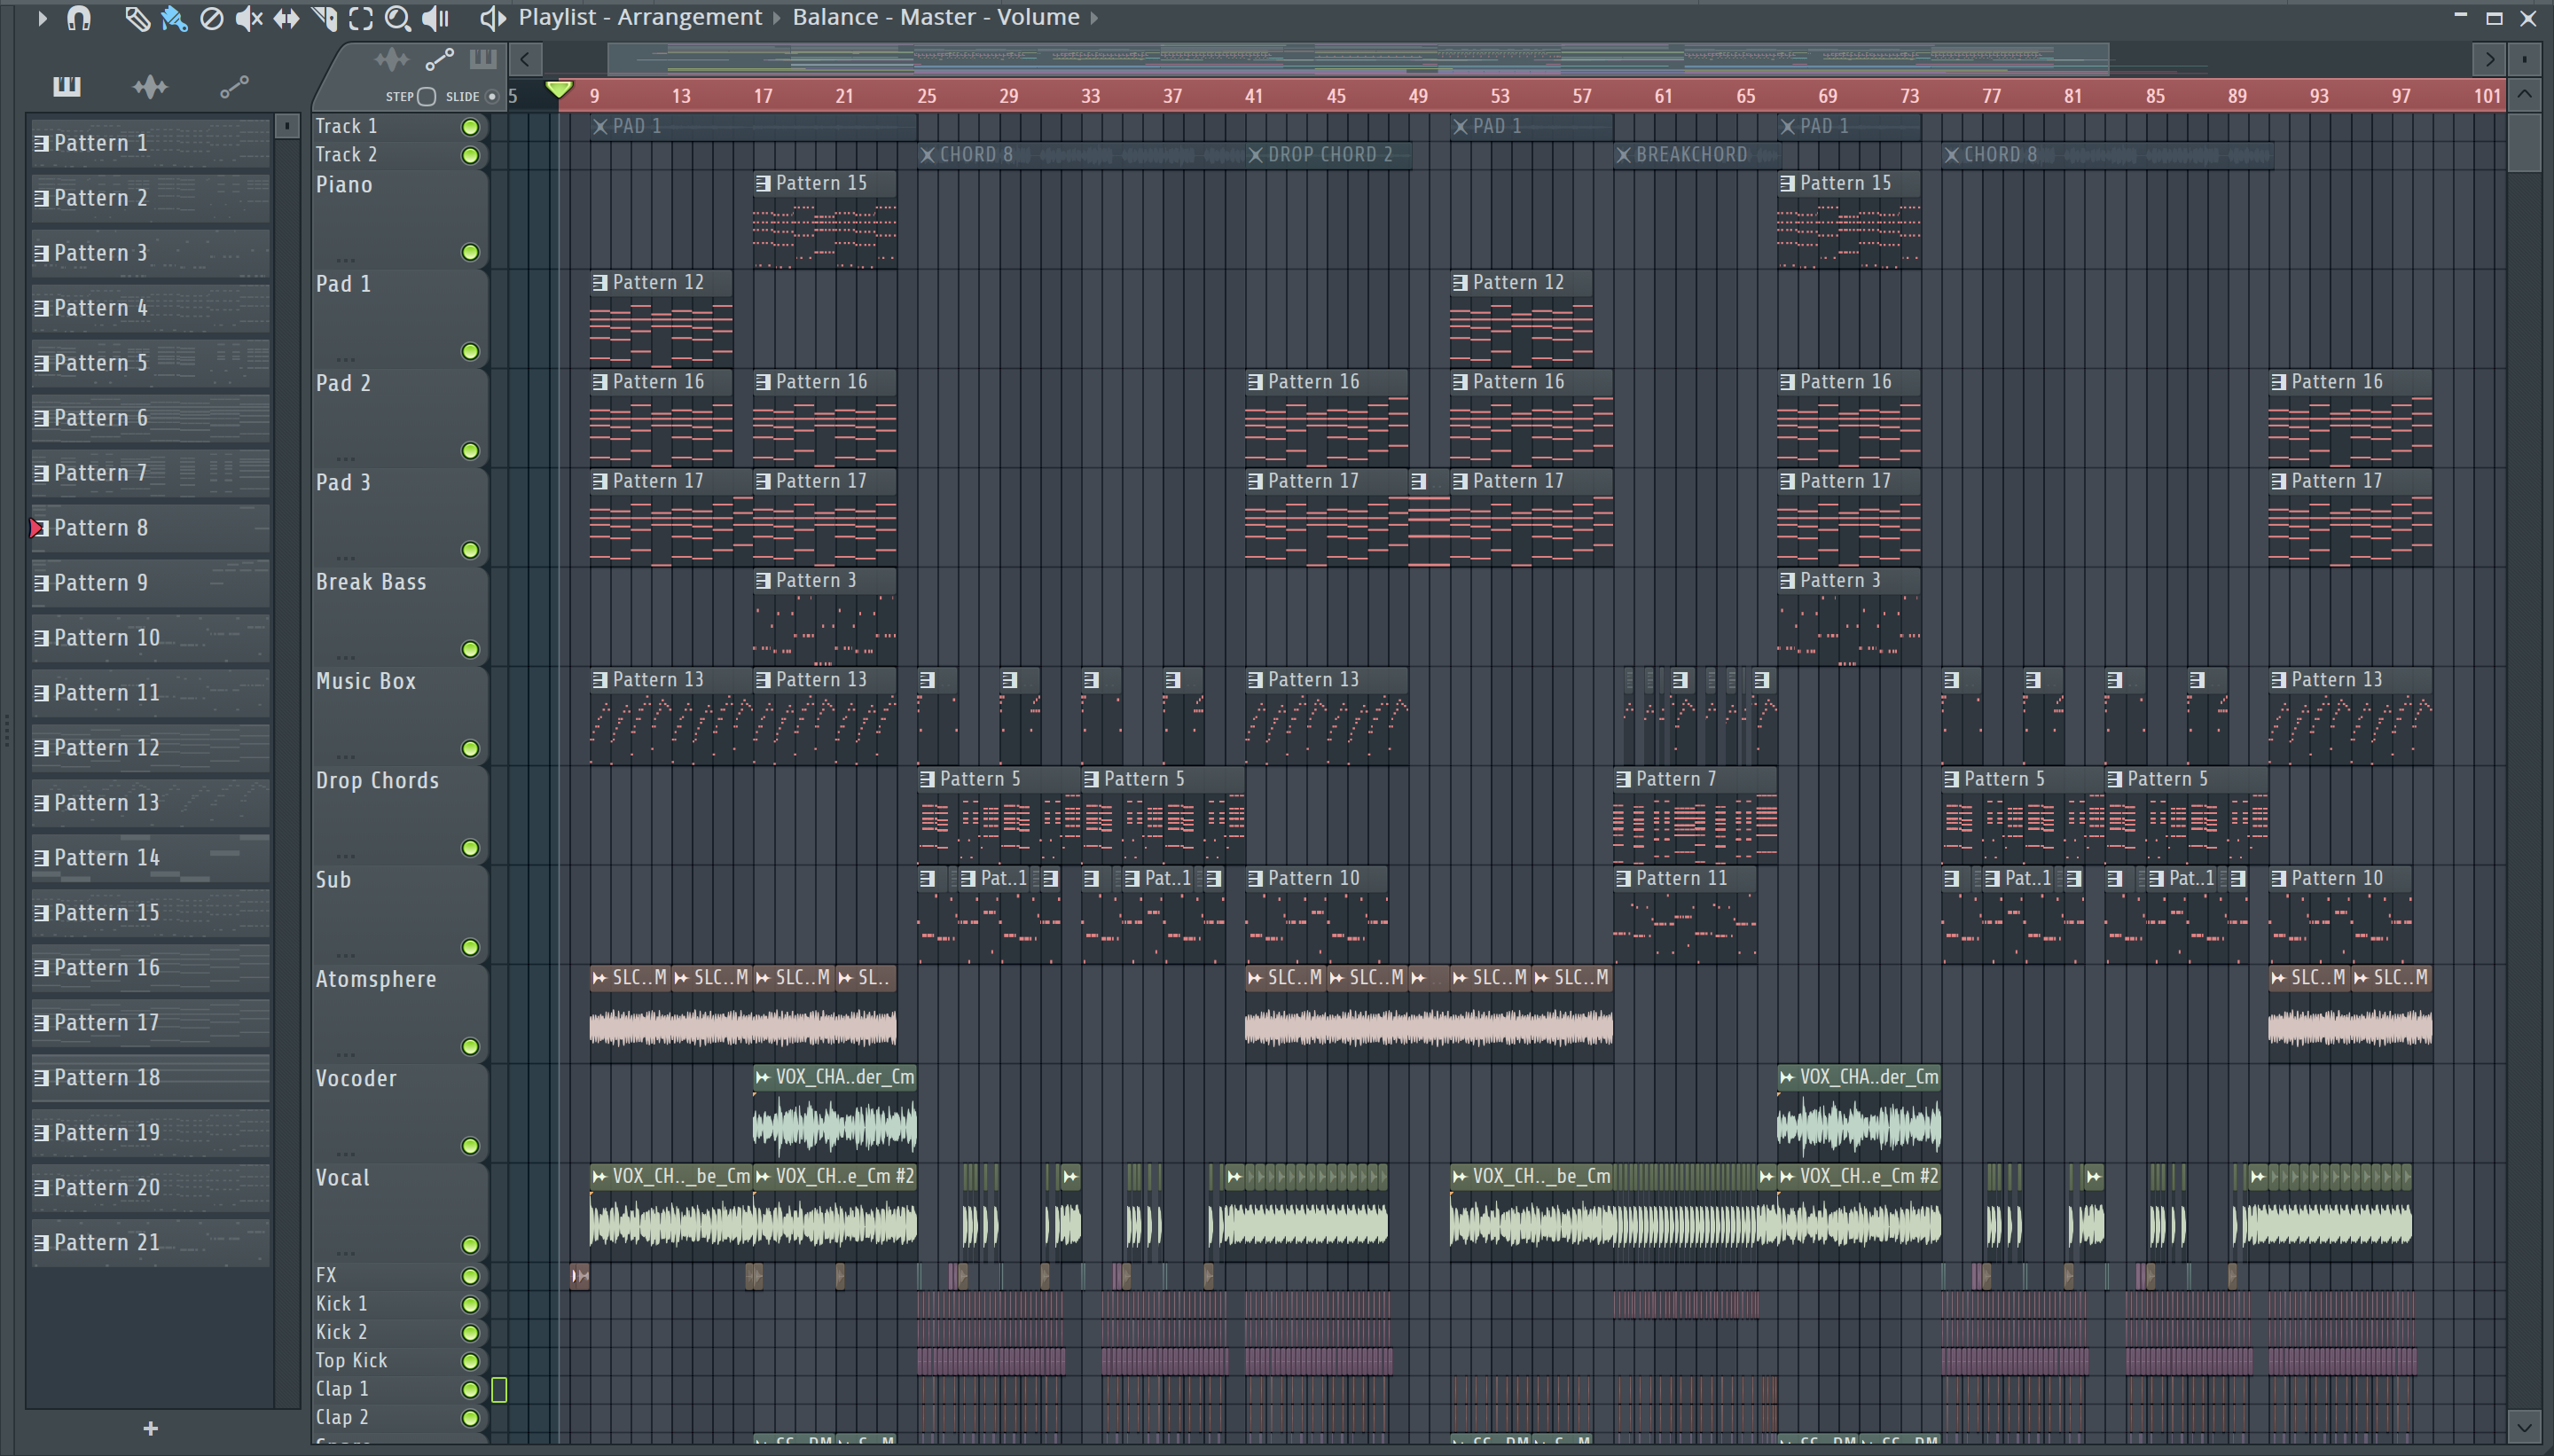The width and height of the screenshot is (2554, 1456).
Task: Select the DROP CHORD 2 automation clip
Action: coord(1329,155)
